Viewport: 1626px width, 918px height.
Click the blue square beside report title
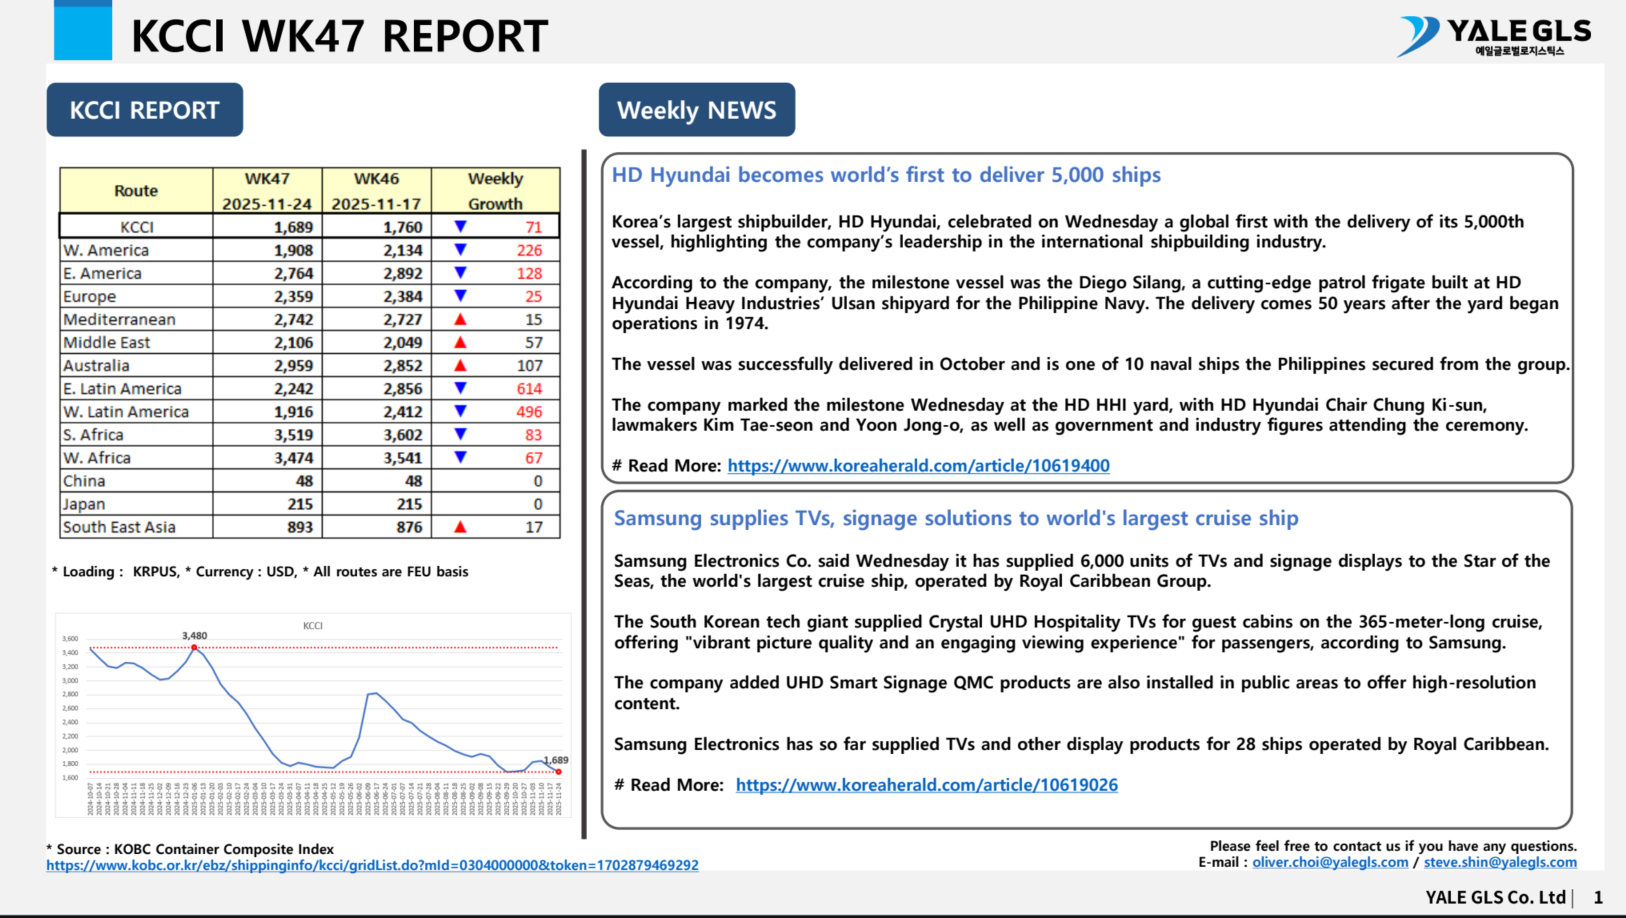[x=83, y=31]
